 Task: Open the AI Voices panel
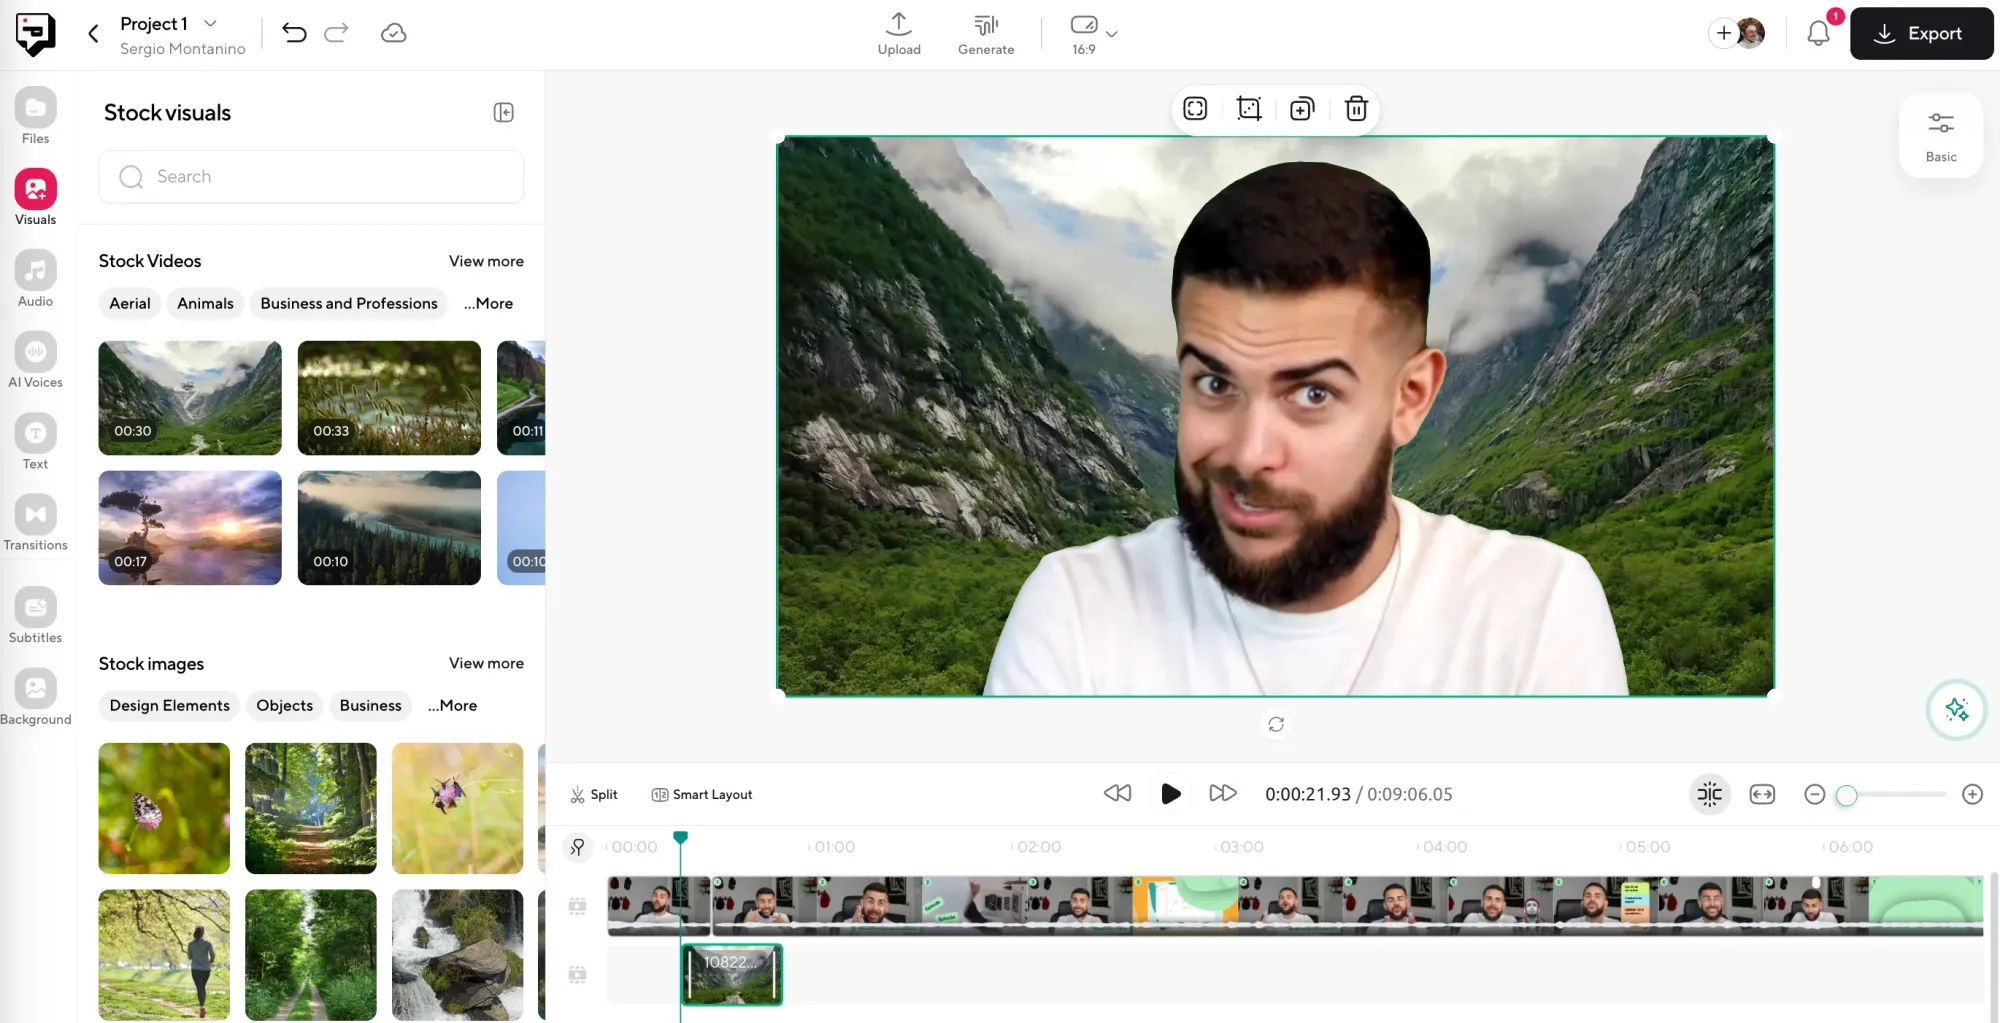[35, 360]
